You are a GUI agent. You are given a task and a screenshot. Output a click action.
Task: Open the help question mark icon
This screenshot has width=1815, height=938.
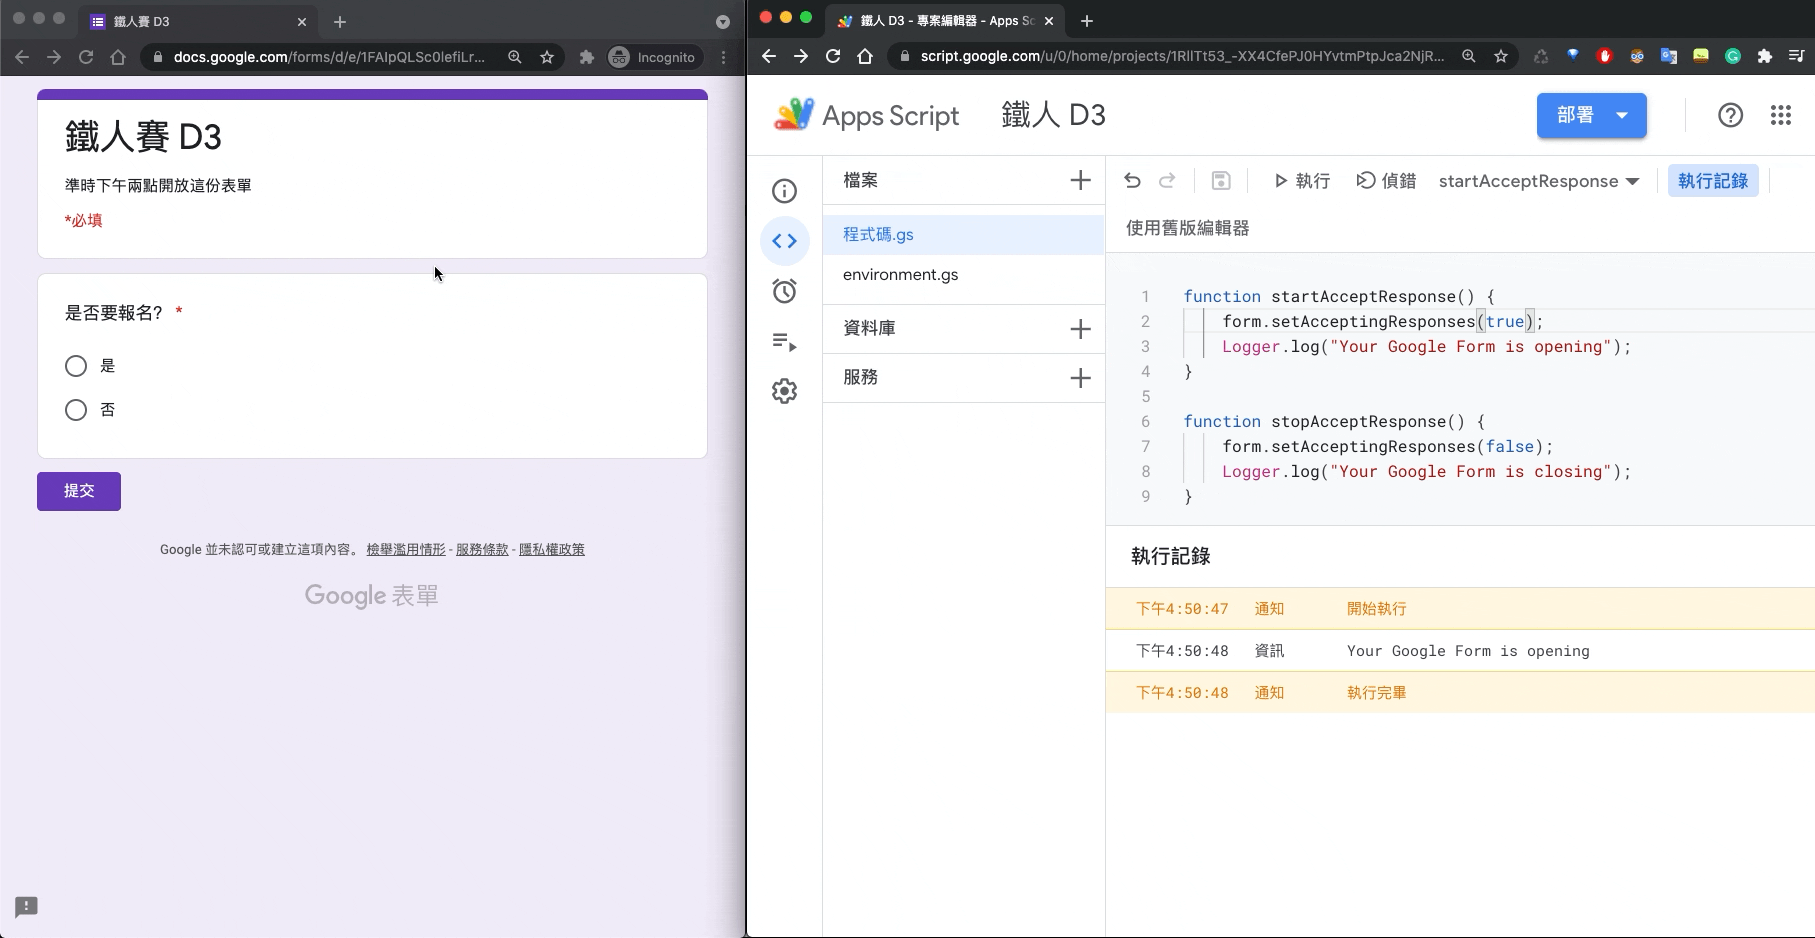point(1731,115)
